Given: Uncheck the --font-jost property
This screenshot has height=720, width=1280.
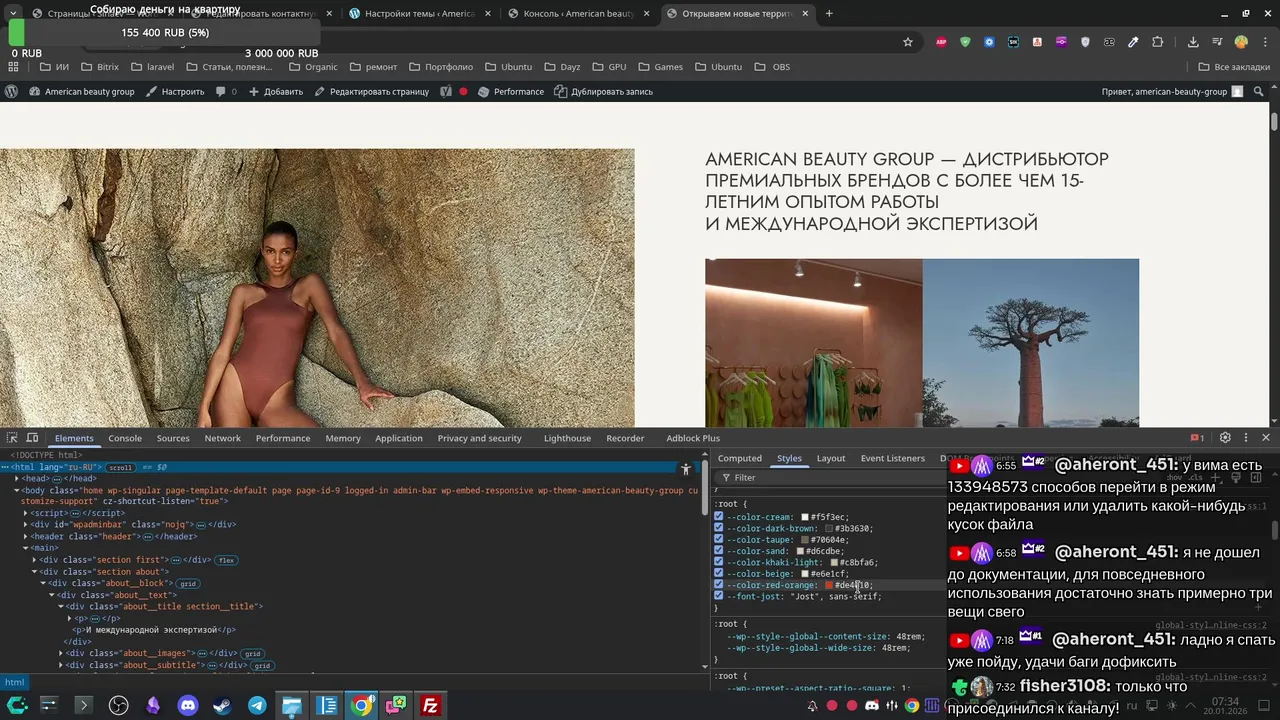Looking at the screenshot, I should pyautogui.click(x=718, y=596).
